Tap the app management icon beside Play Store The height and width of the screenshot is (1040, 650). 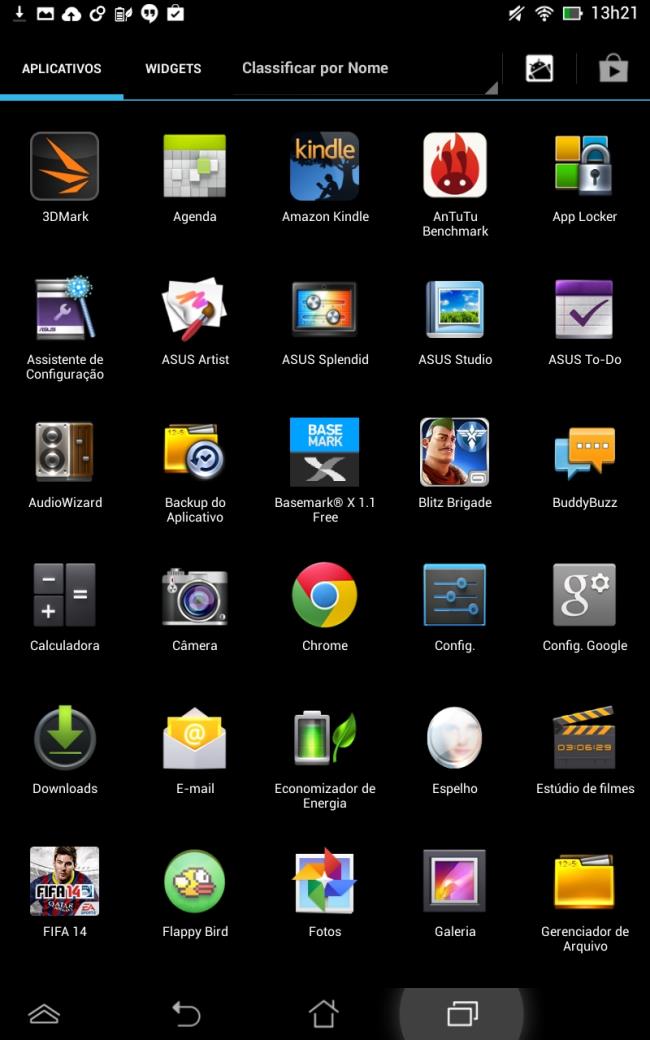click(539, 68)
